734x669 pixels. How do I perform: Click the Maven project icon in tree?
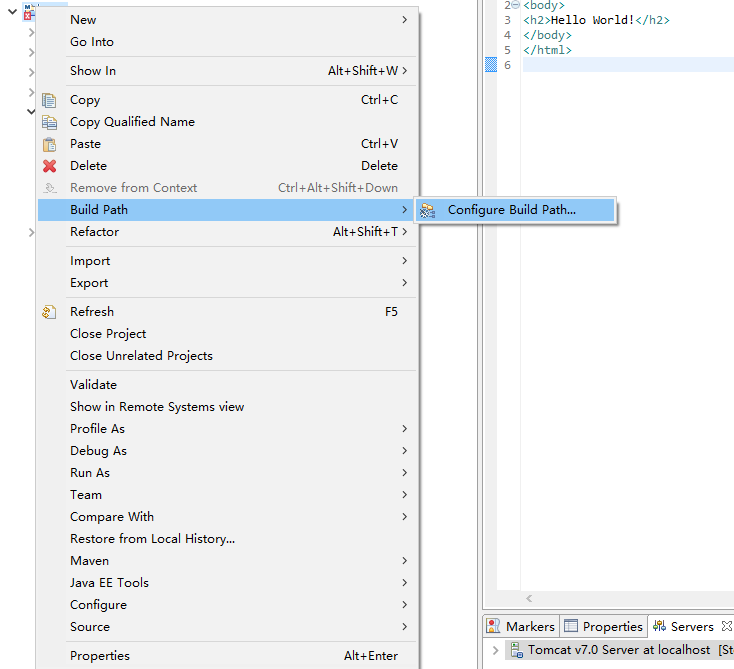(29, 12)
